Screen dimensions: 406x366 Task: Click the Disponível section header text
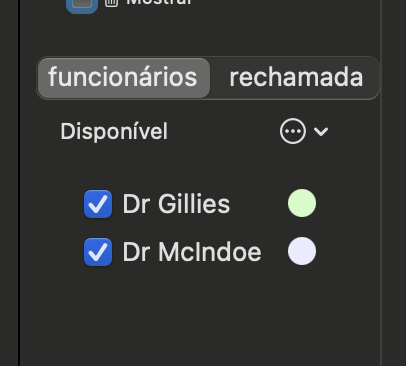(114, 132)
